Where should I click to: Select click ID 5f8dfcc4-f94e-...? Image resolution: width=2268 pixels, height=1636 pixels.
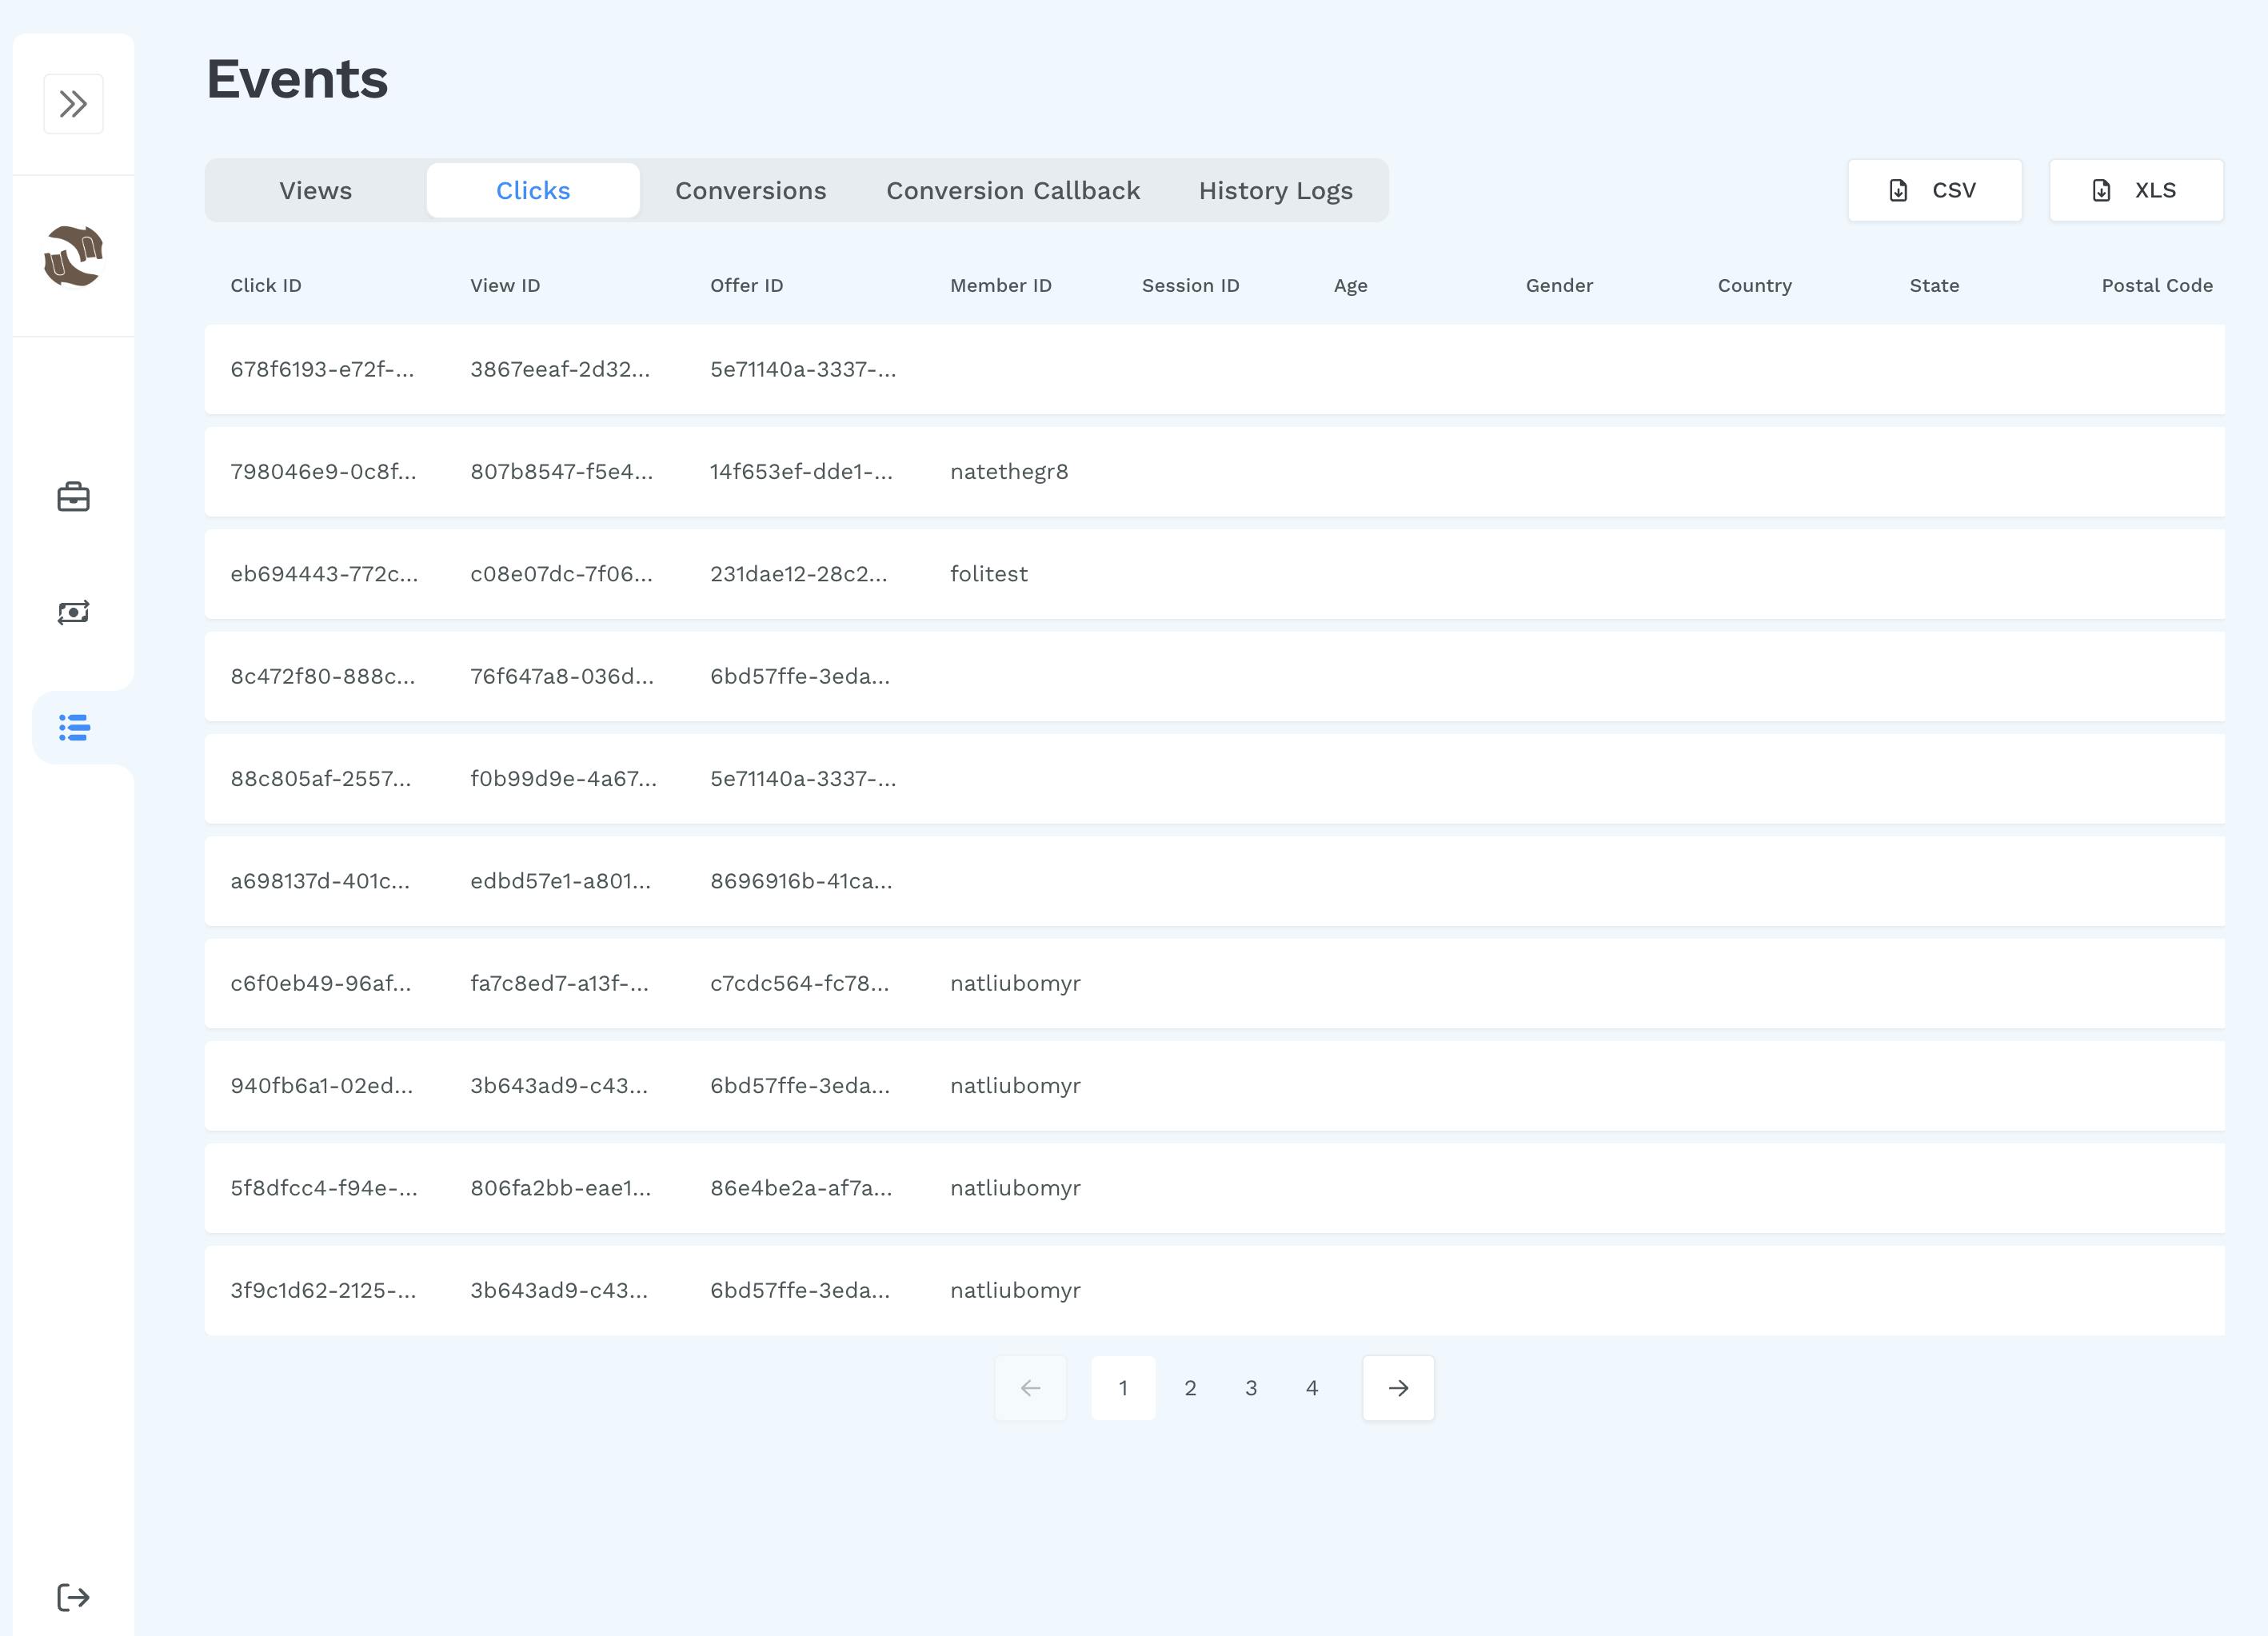324,1188
